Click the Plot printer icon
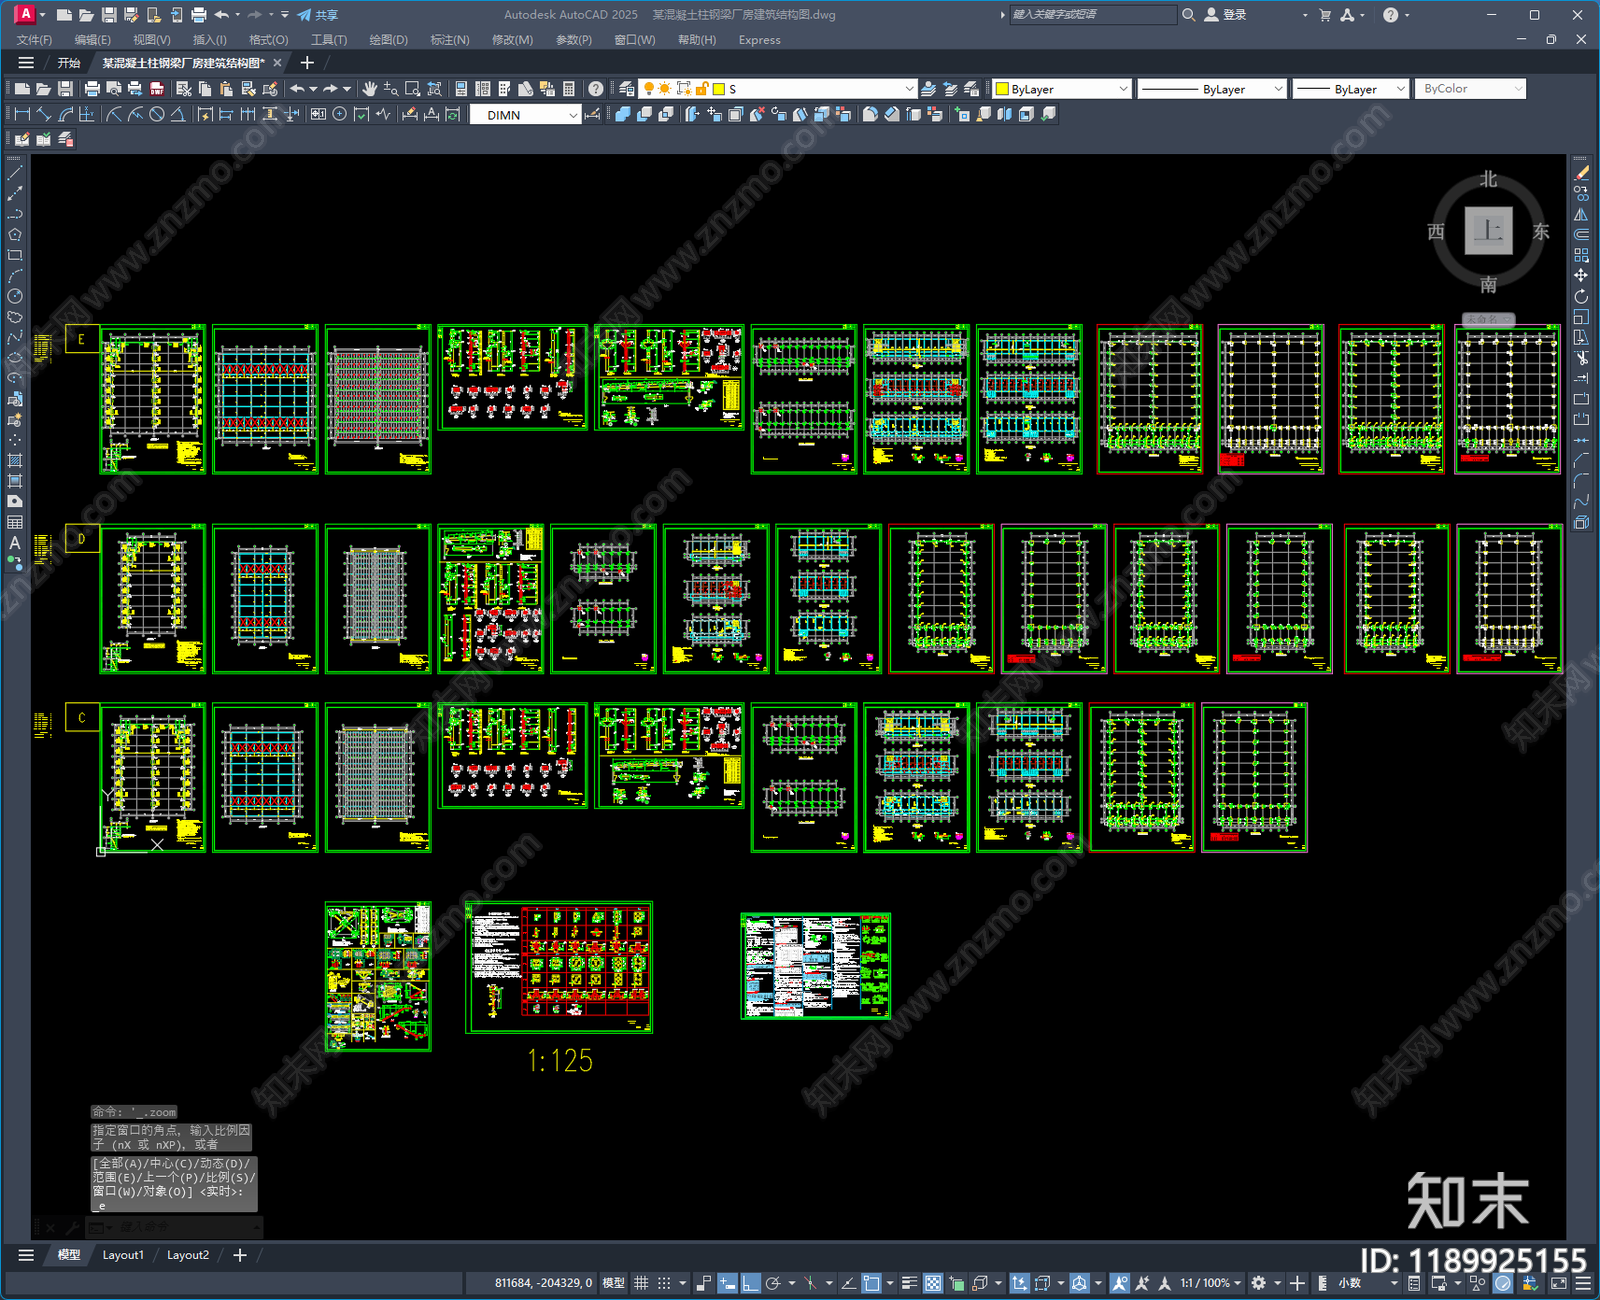Screen dimensions: 1600x1300 pos(92,89)
